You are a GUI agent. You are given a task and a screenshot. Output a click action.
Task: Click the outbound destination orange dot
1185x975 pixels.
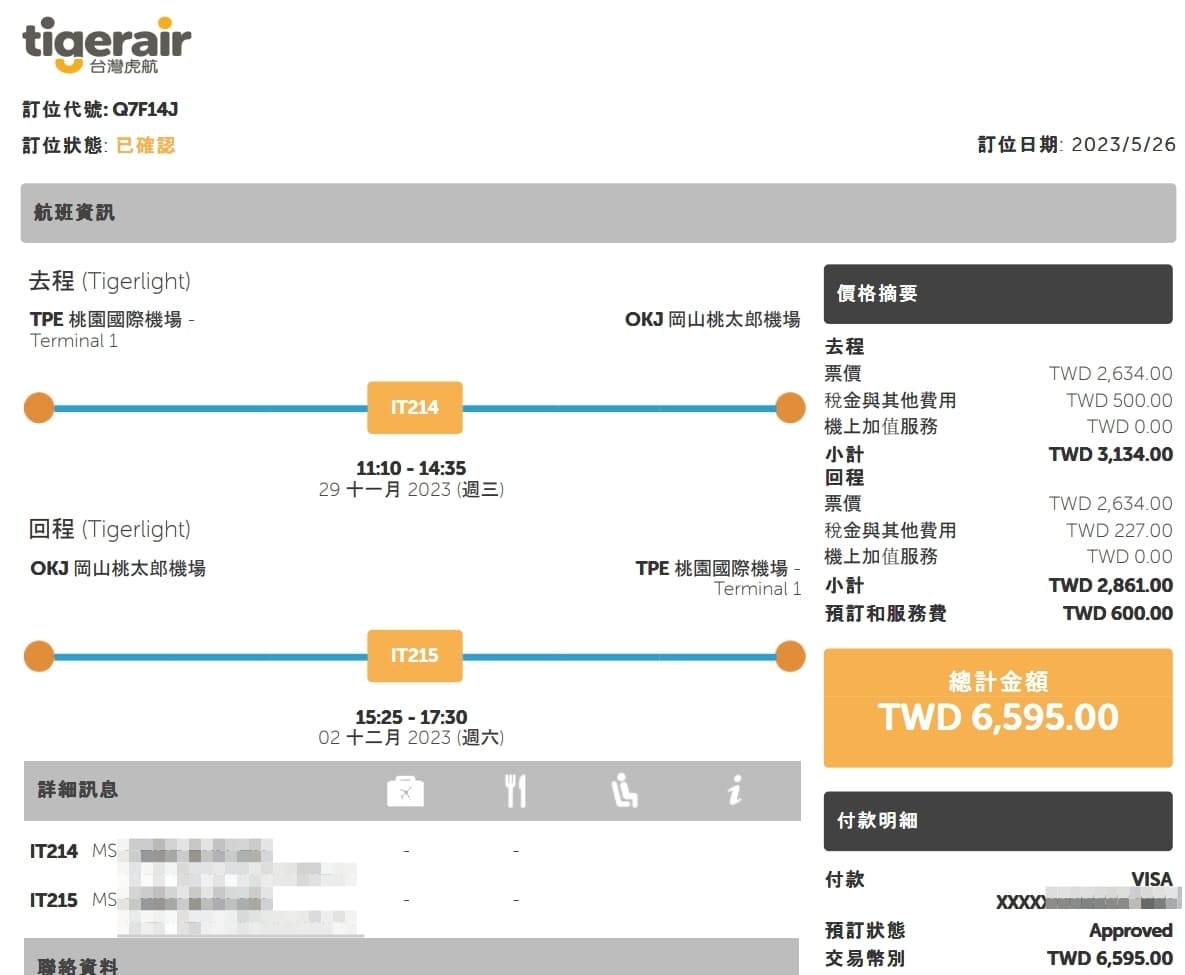(x=791, y=408)
